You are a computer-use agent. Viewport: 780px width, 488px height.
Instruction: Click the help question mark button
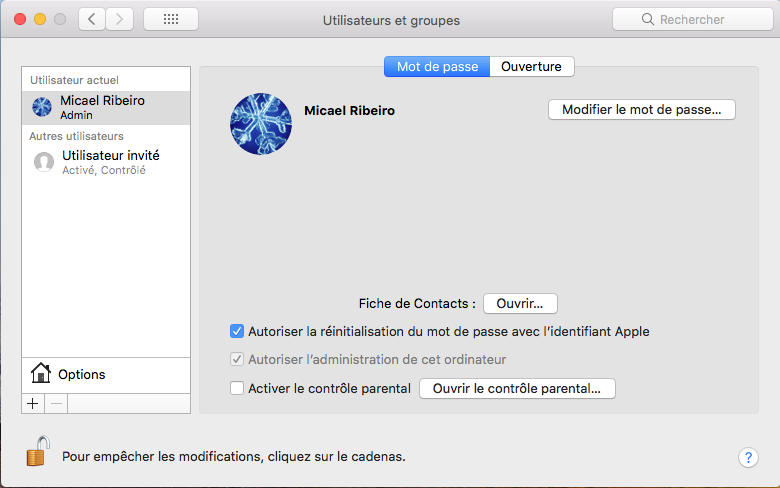(748, 457)
